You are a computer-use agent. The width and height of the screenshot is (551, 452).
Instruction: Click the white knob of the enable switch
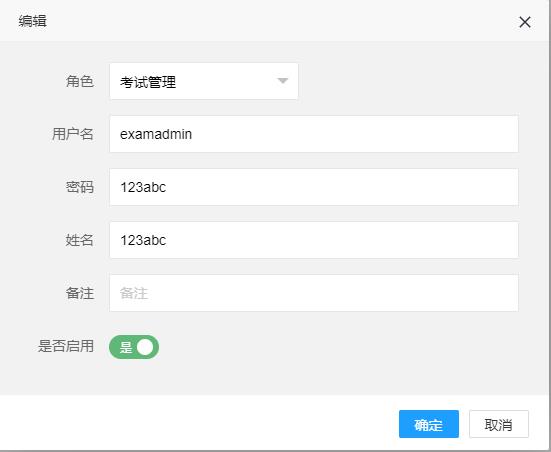click(x=145, y=347)
